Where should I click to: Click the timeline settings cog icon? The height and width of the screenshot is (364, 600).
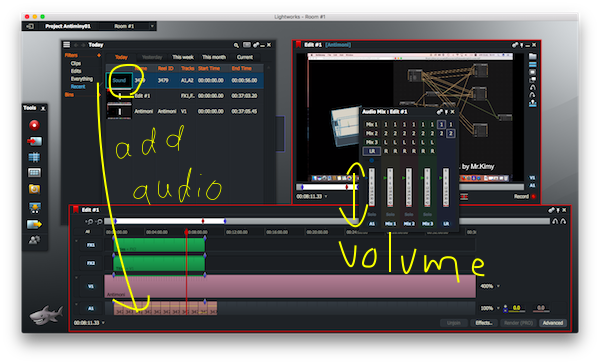point(551,210)
